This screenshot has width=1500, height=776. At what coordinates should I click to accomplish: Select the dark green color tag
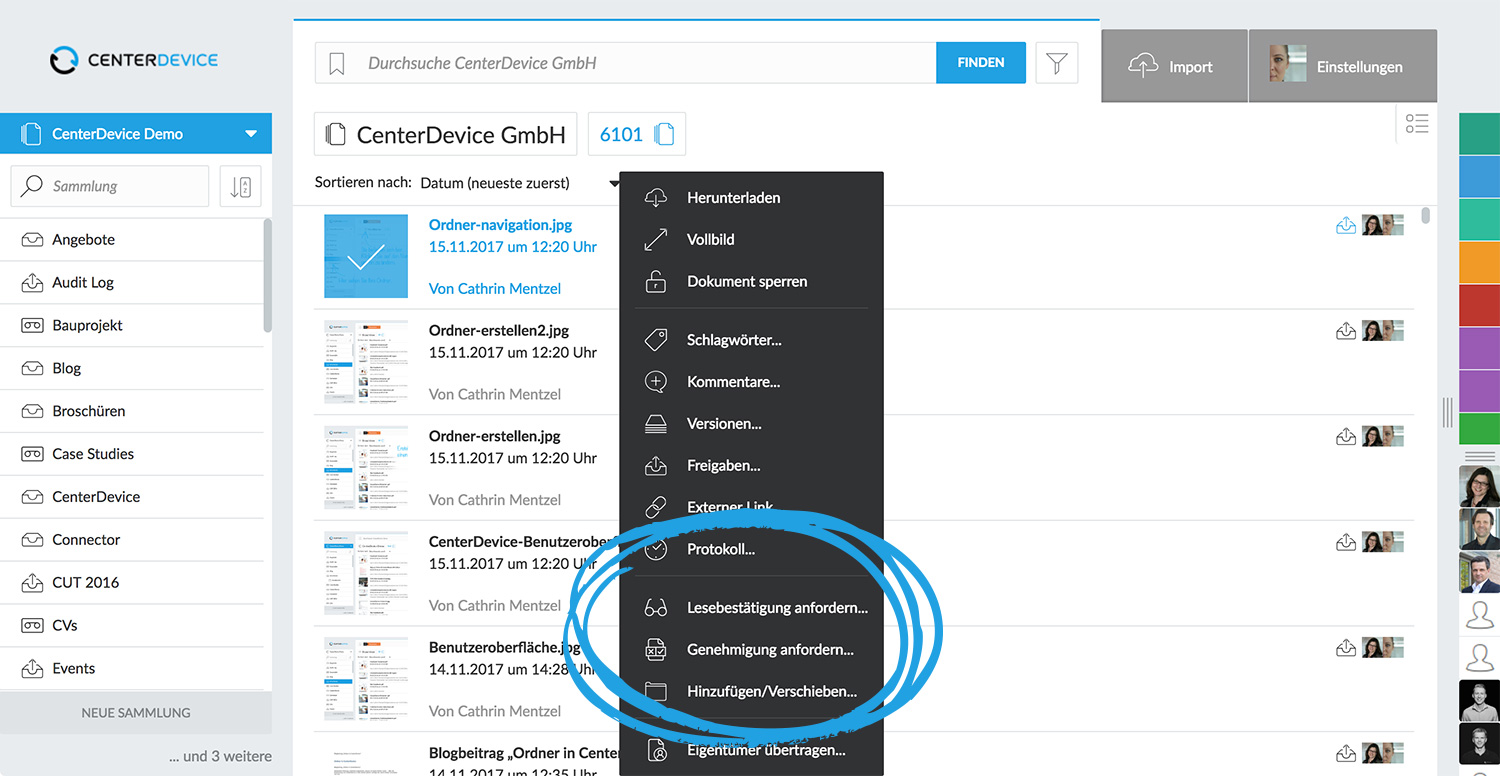[1480, 134]
